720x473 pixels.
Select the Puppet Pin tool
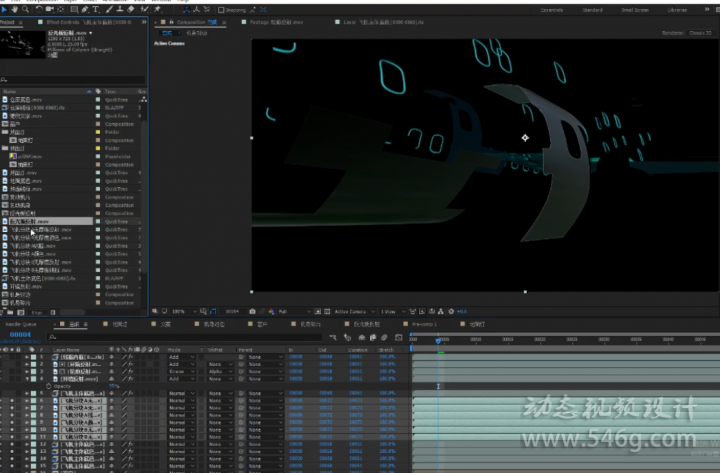point(158,9)
